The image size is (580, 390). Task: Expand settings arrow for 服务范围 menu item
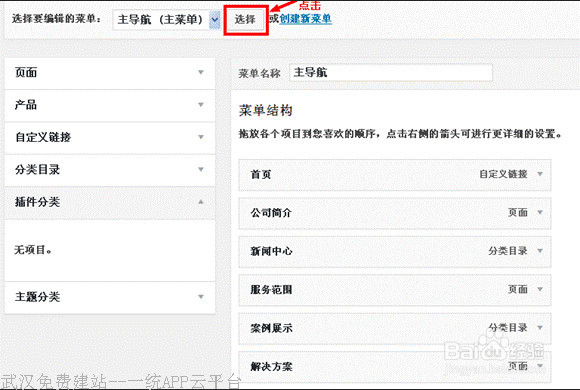pyautogui.click(x=540, y=289)
